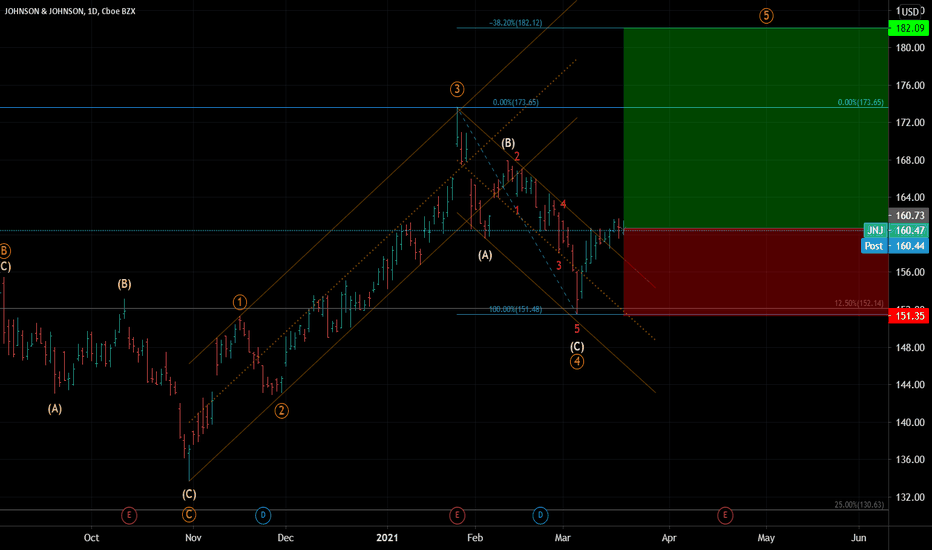Click the blue dividend D marker before Mar
Screen dimensions: 932x550
click(x=540, y=516)
